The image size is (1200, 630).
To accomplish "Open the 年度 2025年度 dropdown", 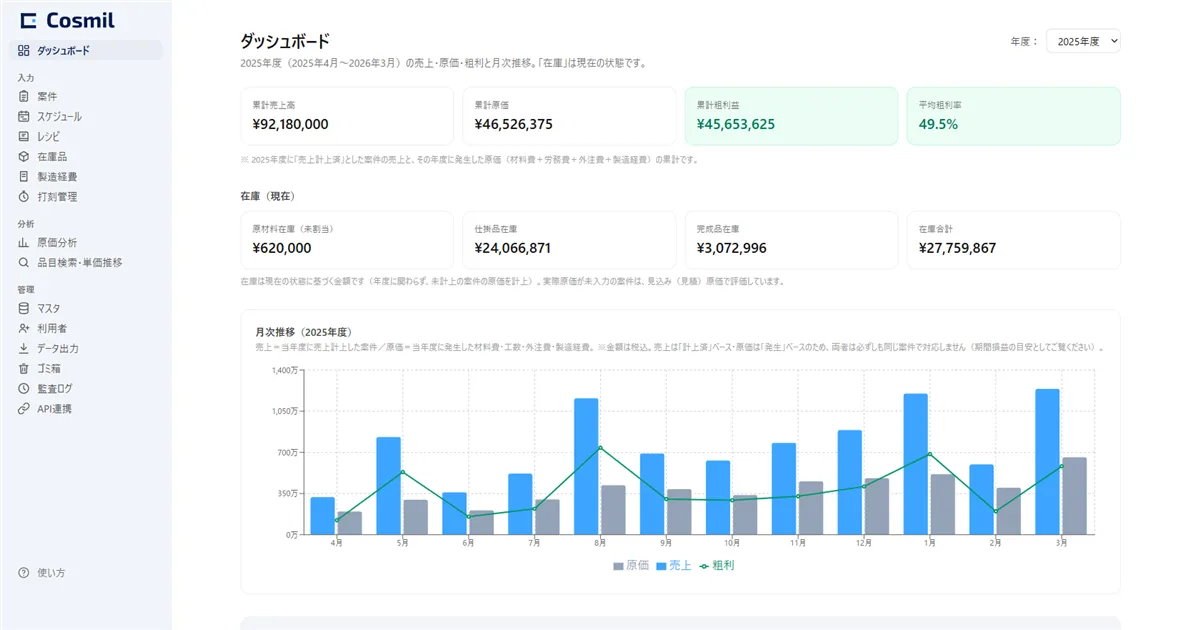I will click(x=1083, y=41).
